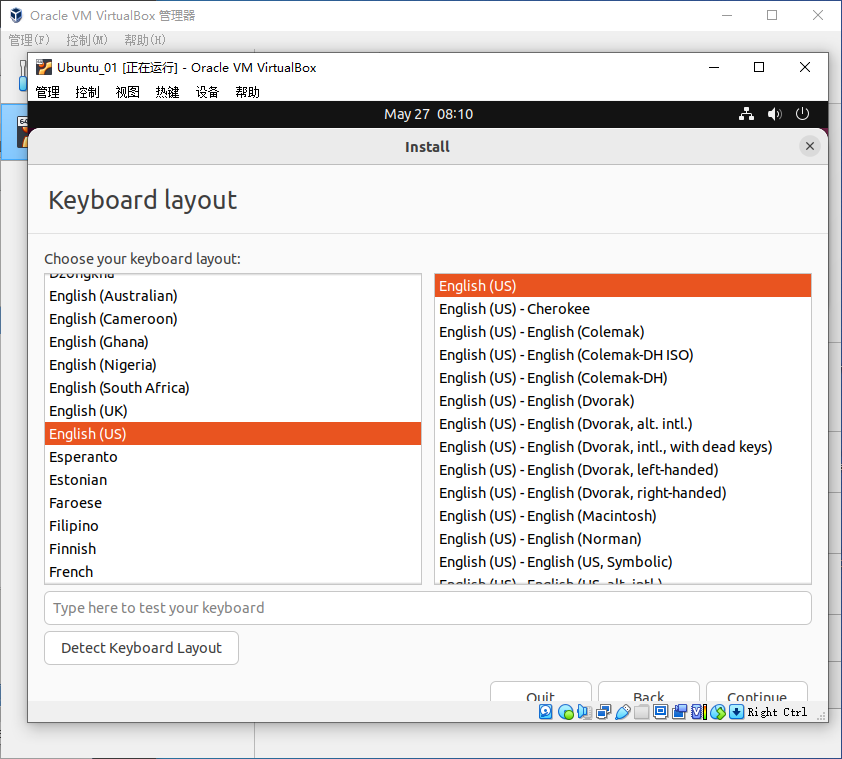Click the mouse integration status icon
Image resolution: width=842 pixels, height=759 pixels.
(x=717, y=712)
